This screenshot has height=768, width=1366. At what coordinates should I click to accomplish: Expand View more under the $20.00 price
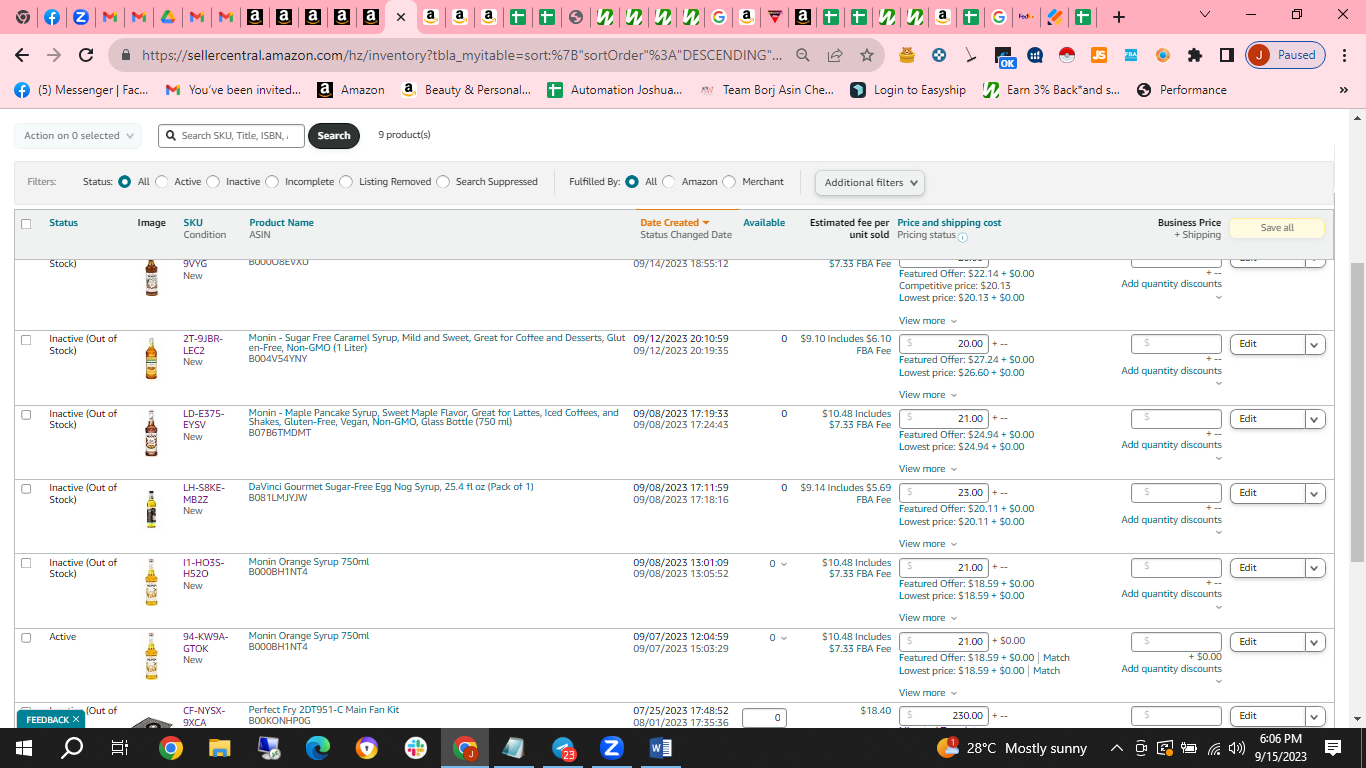(927, 395)
